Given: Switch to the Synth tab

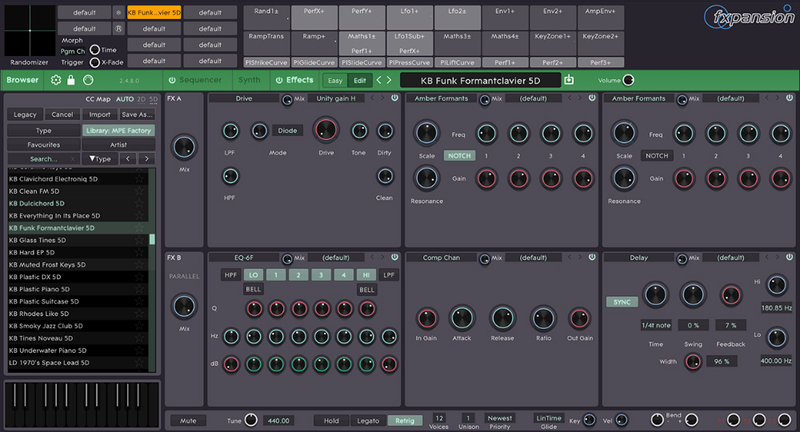Looking at the screenshot, I should [x=251, y=80].
